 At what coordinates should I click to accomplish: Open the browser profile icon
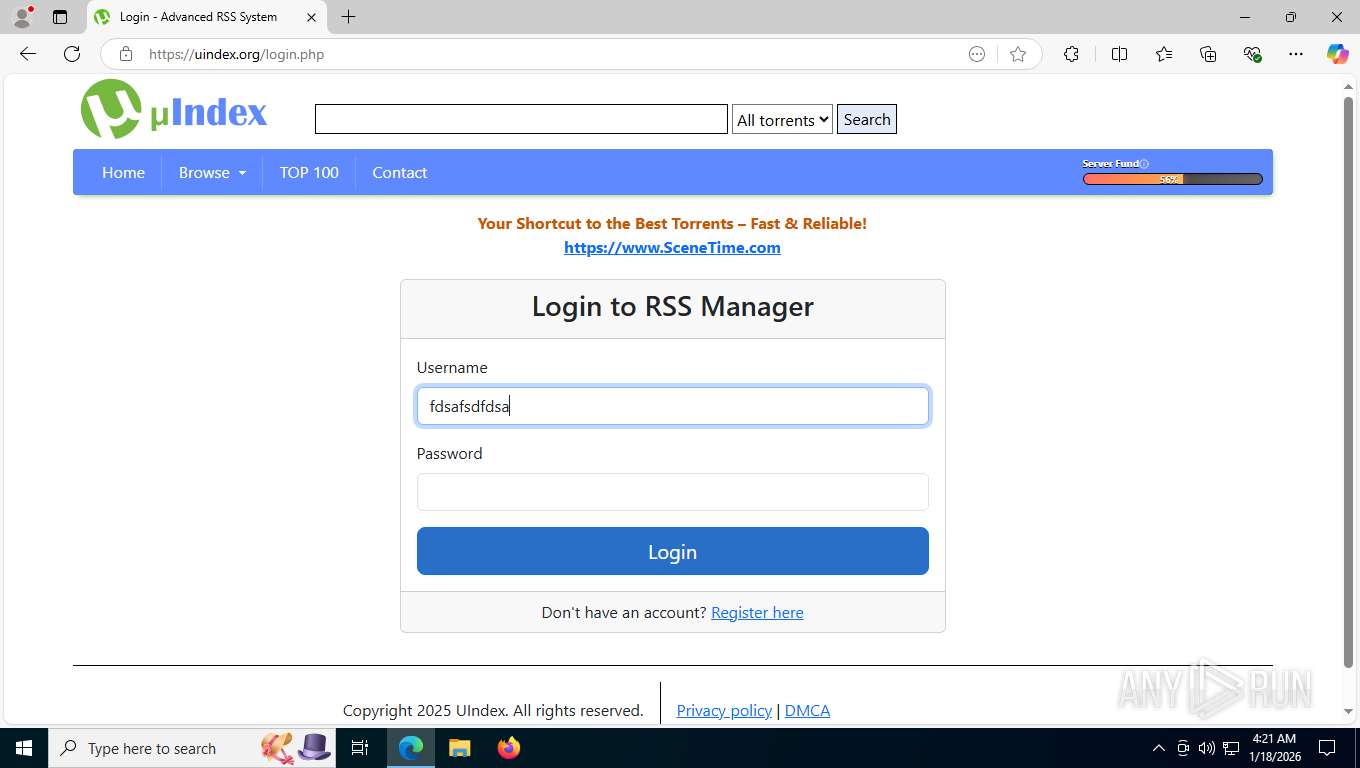tap(22, 17)
